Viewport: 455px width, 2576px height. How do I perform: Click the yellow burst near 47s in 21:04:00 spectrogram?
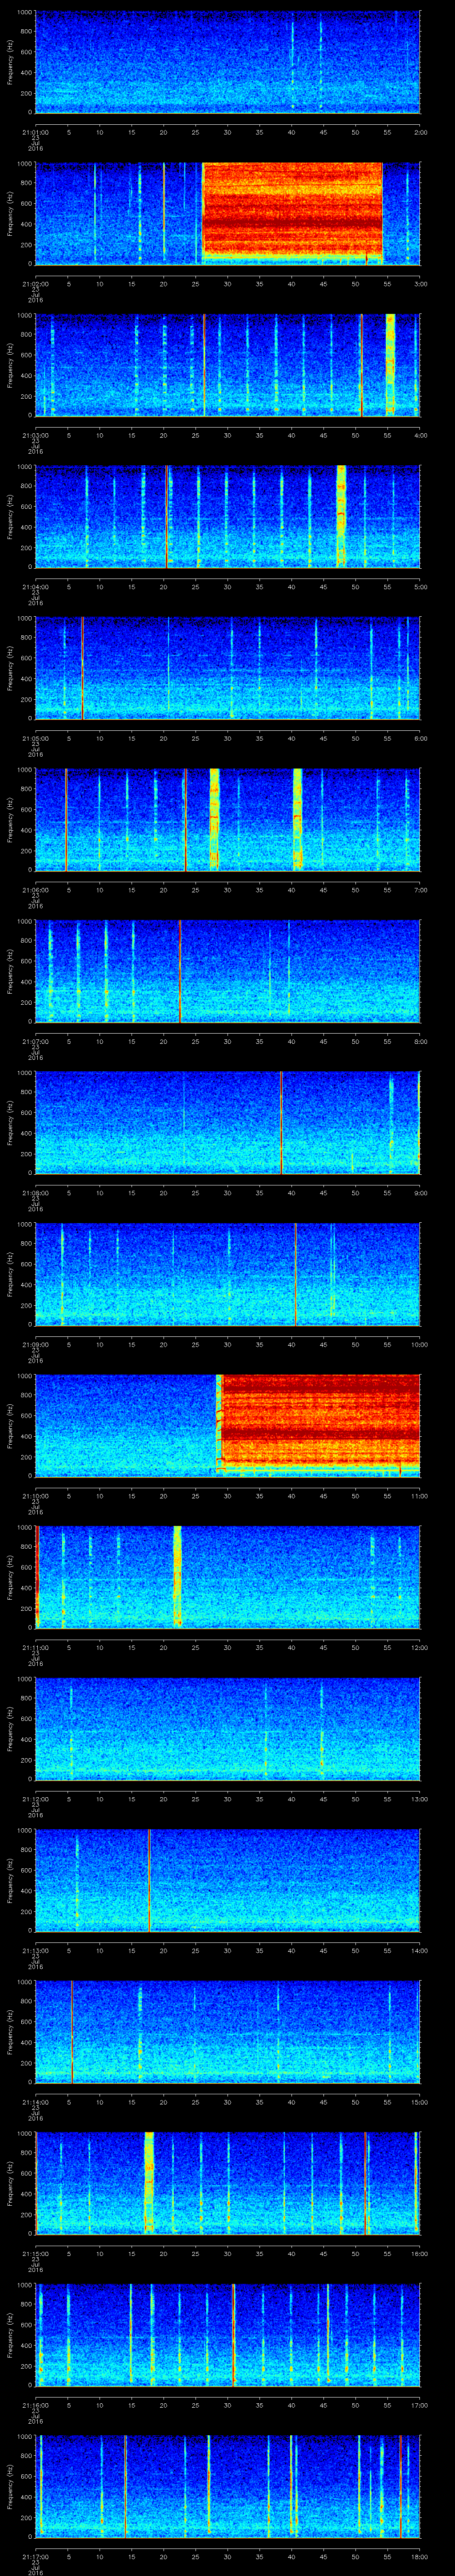[341, 516]
